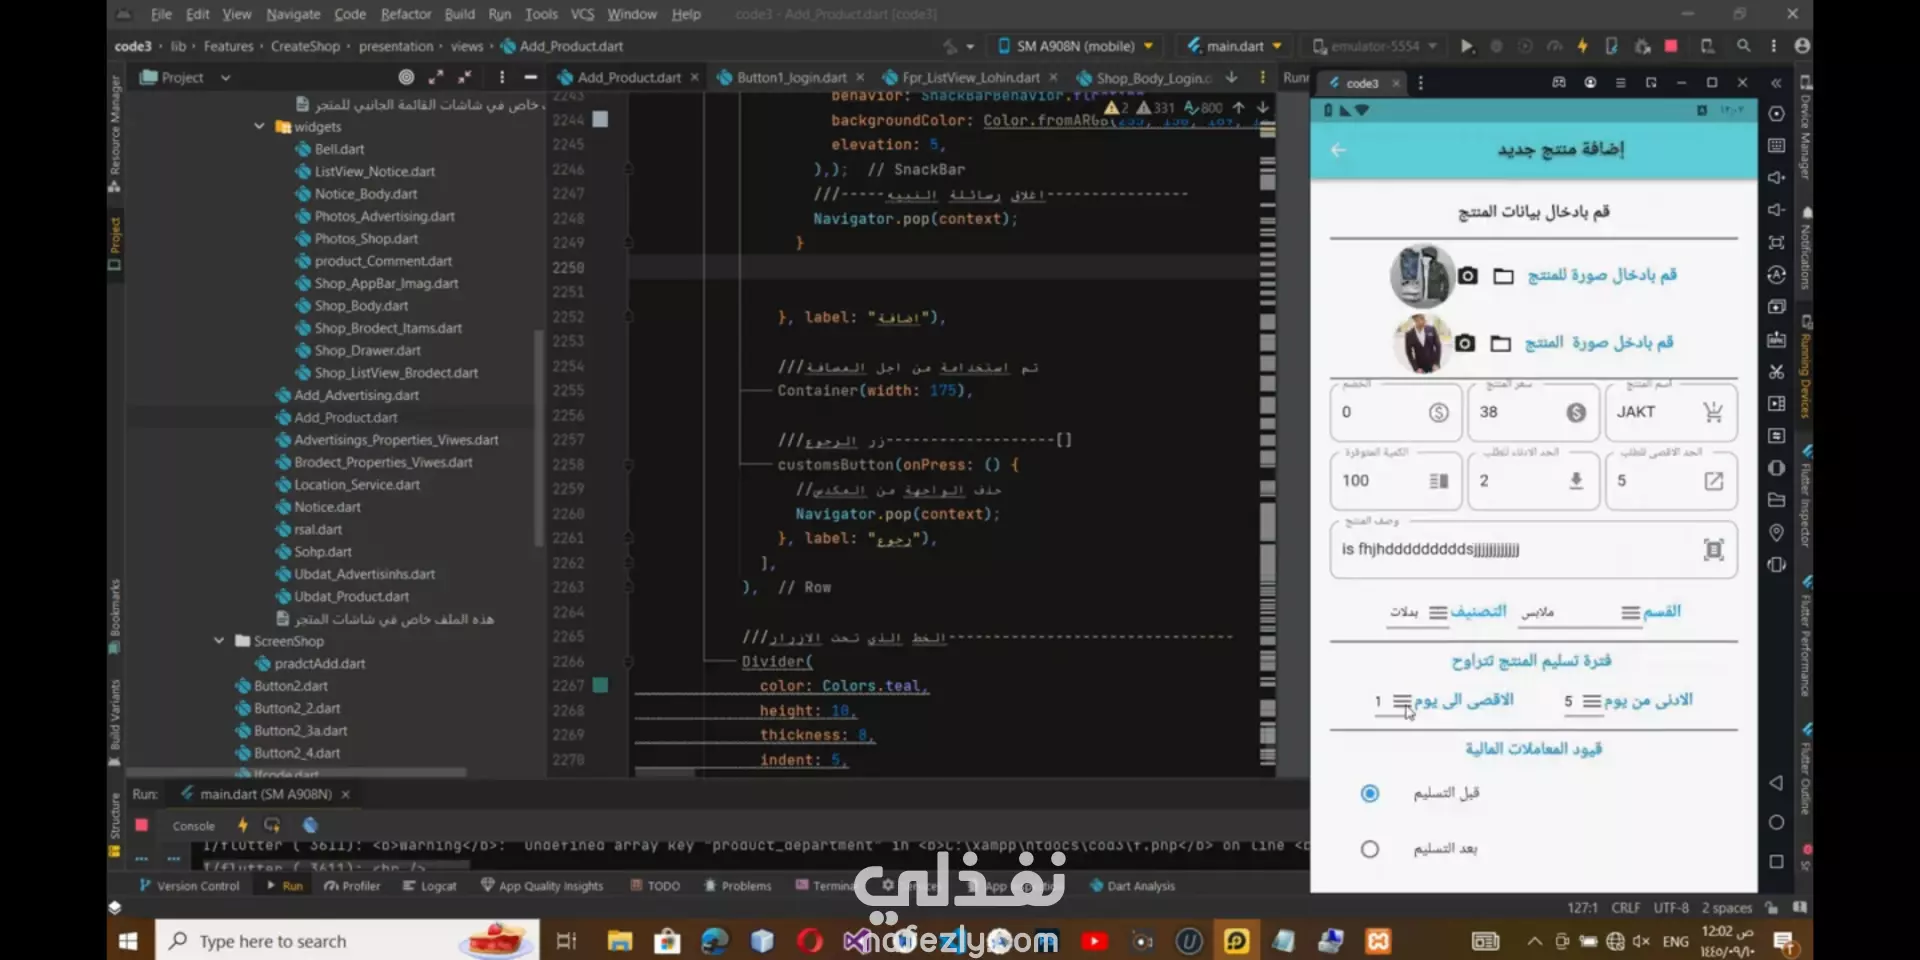Click device Overview square button
This screenshot has width=1920, height=960.
(1776, 861)
